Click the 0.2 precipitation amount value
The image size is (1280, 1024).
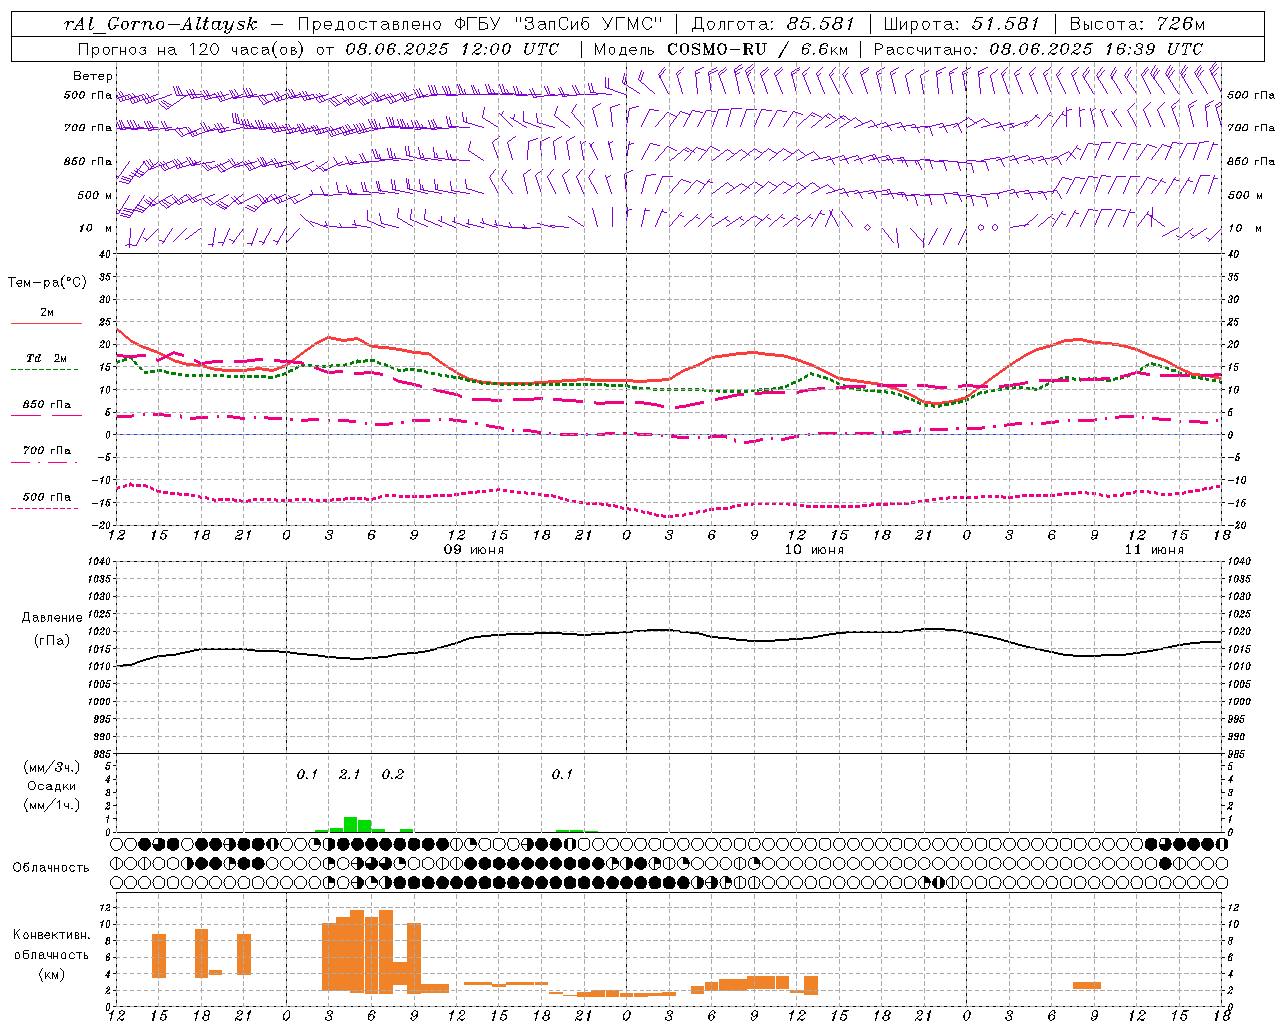(x=393, y=774)
